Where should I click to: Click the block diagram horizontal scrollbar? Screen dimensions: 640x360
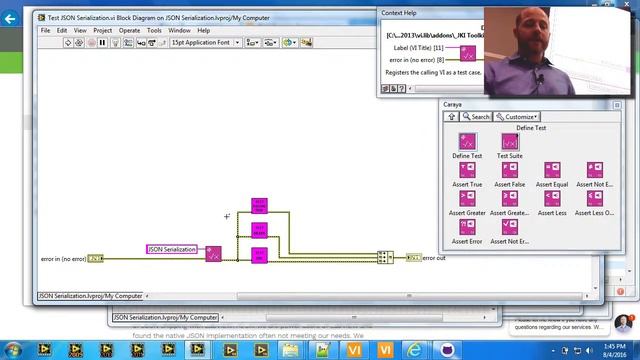(x=409, y=296)
